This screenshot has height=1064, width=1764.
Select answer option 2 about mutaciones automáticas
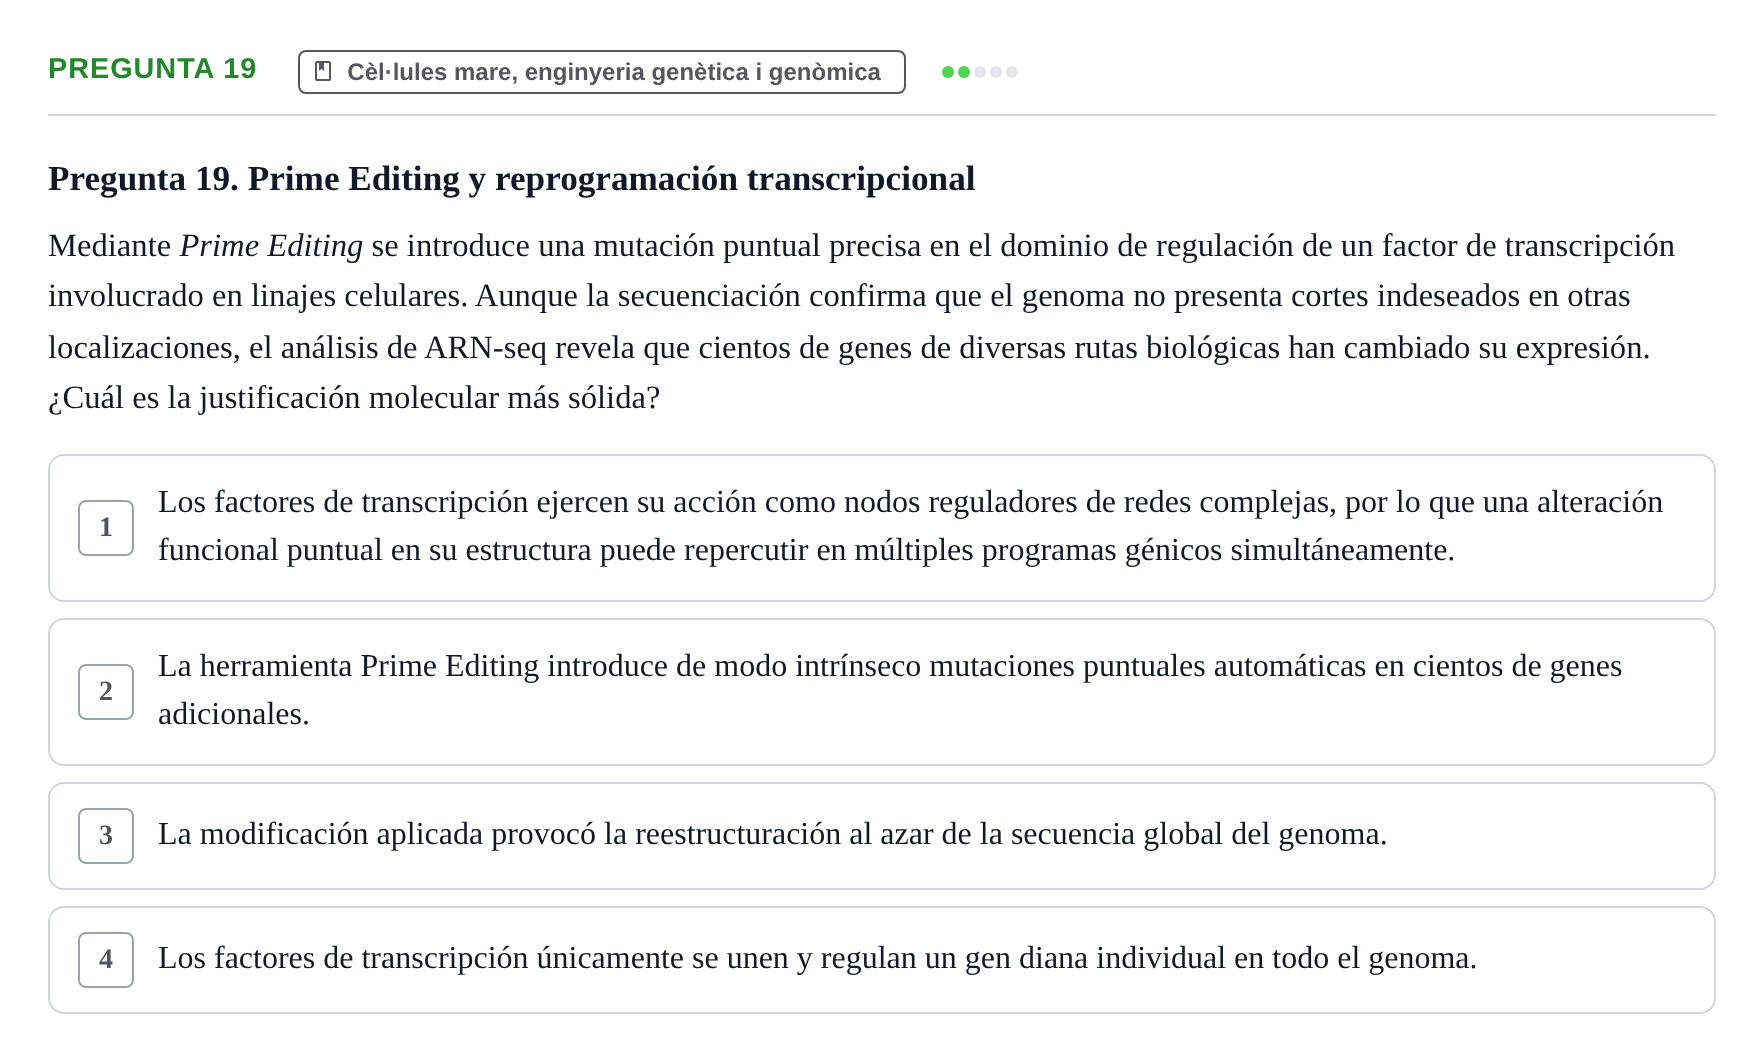pyautogui.click(x=881, y=692)
